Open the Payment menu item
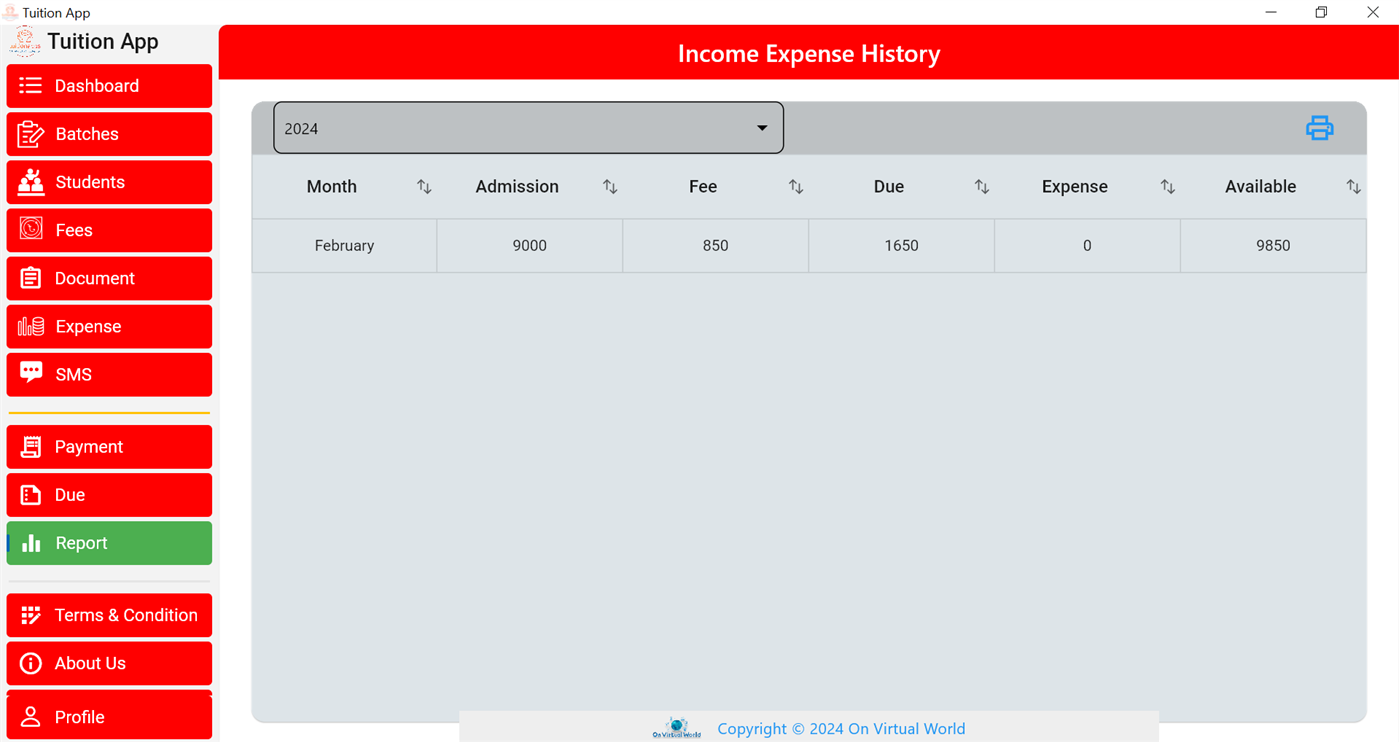1399x742 pixels. click(108, 446)
